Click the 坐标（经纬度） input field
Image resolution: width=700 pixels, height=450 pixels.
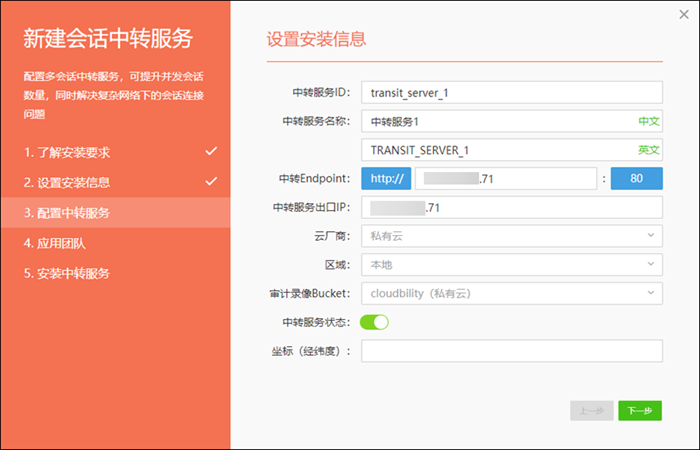[x=512, y=351]
